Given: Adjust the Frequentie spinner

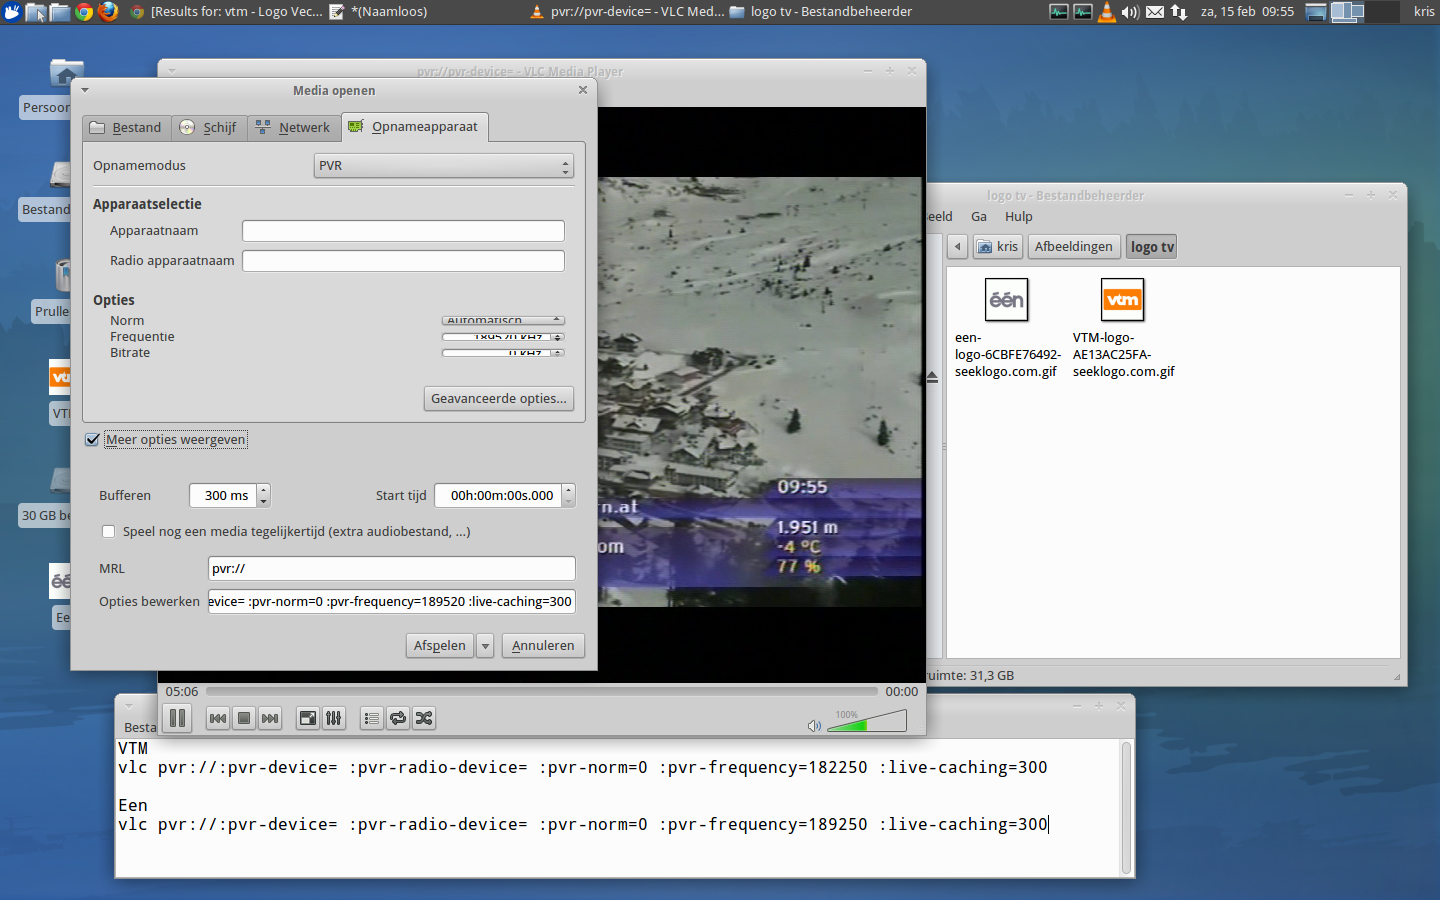Looking at the screenshot, I should 503,337.
